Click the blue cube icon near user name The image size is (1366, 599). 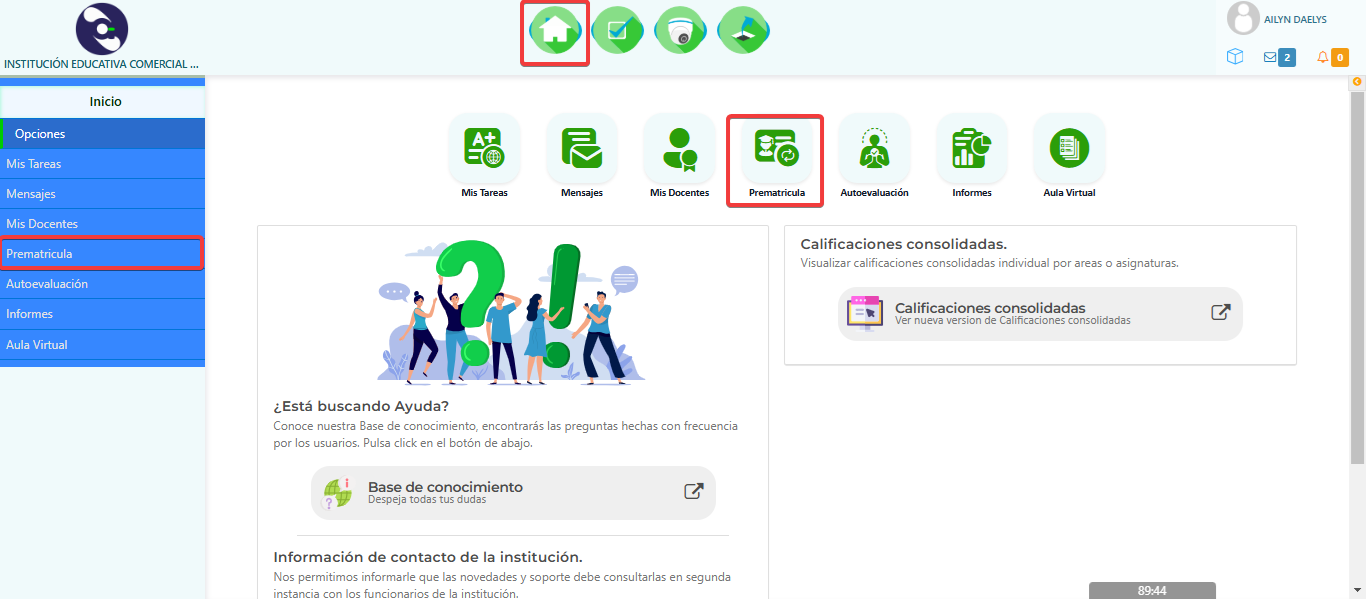(1235, 57)
